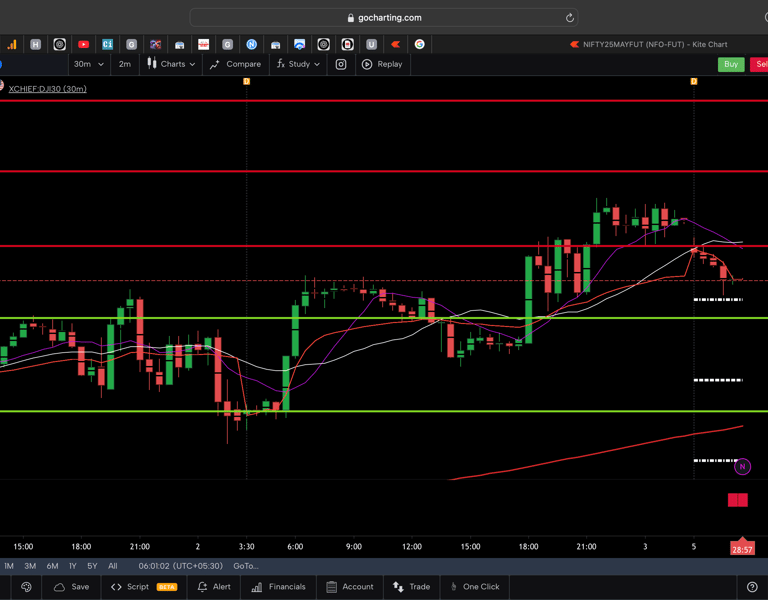Click the 06:01:02 (UTC+05:30) timezone text
This screenshot has height=600, width=768.
click(x=180, y=566)
